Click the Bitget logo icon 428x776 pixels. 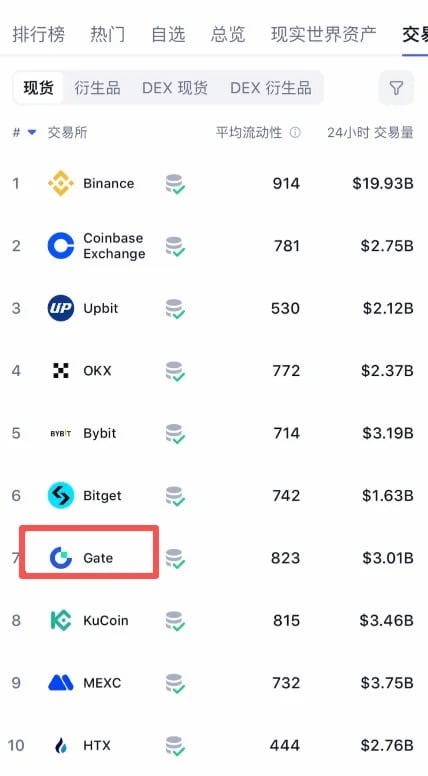tap(61, 495)
